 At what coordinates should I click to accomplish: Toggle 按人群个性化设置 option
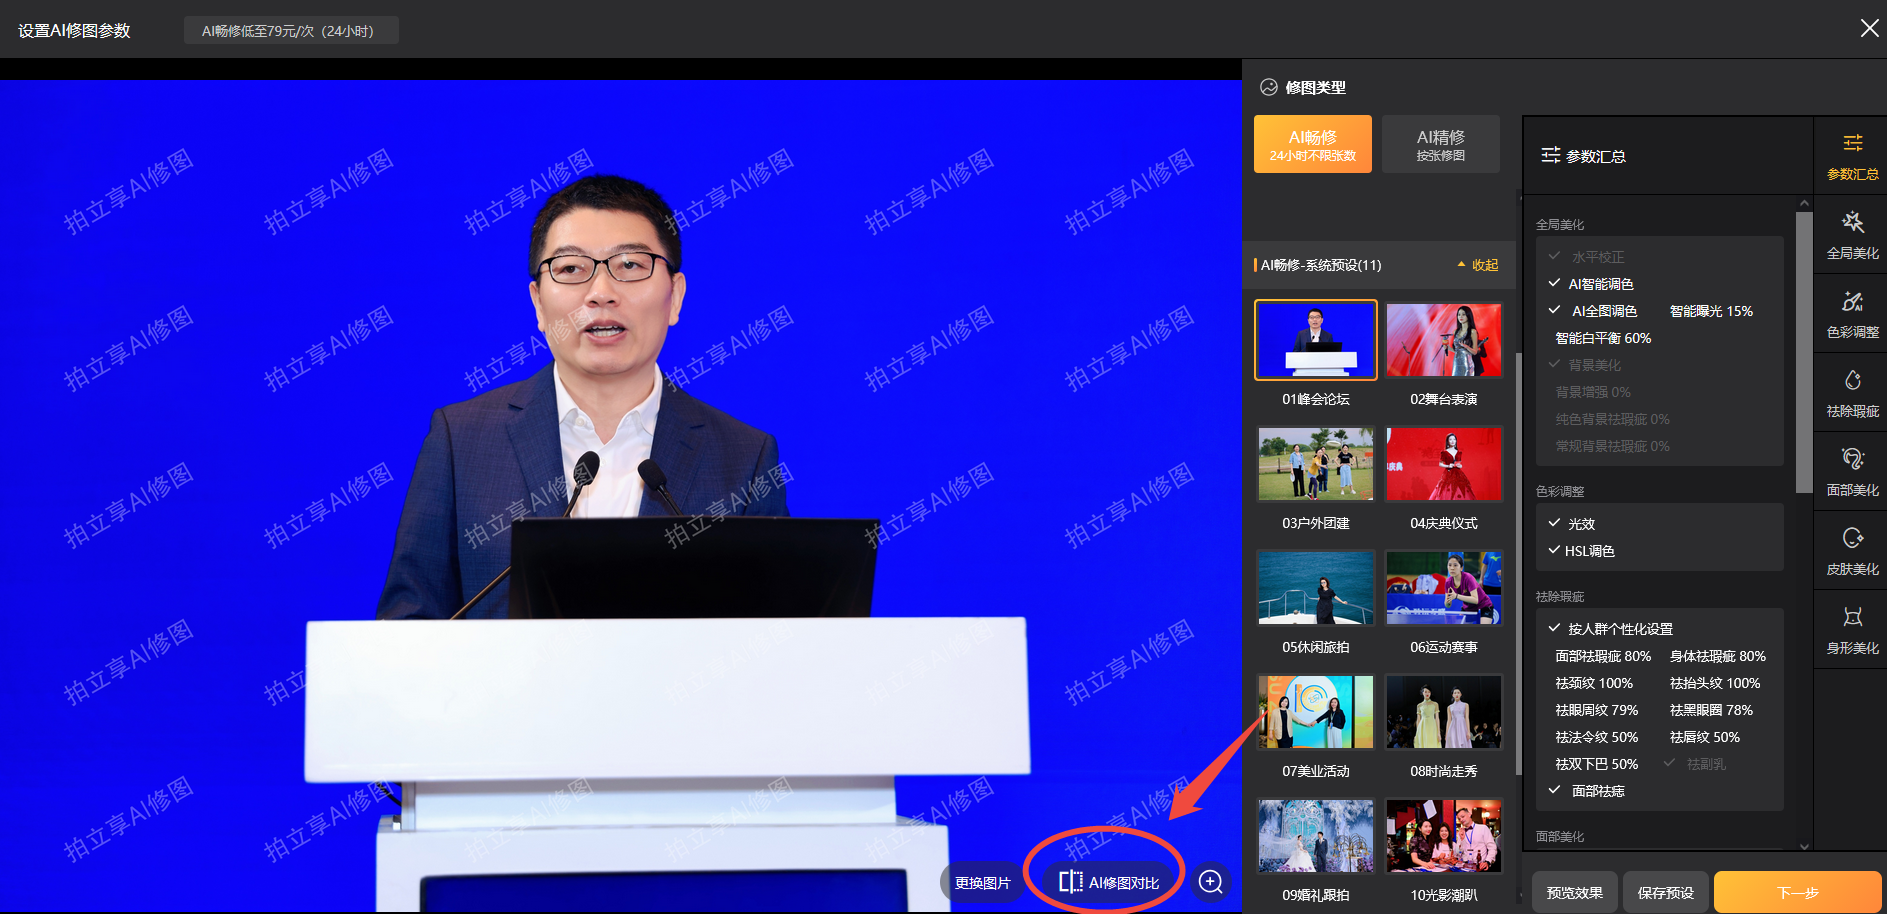[x=1555, y=628]
